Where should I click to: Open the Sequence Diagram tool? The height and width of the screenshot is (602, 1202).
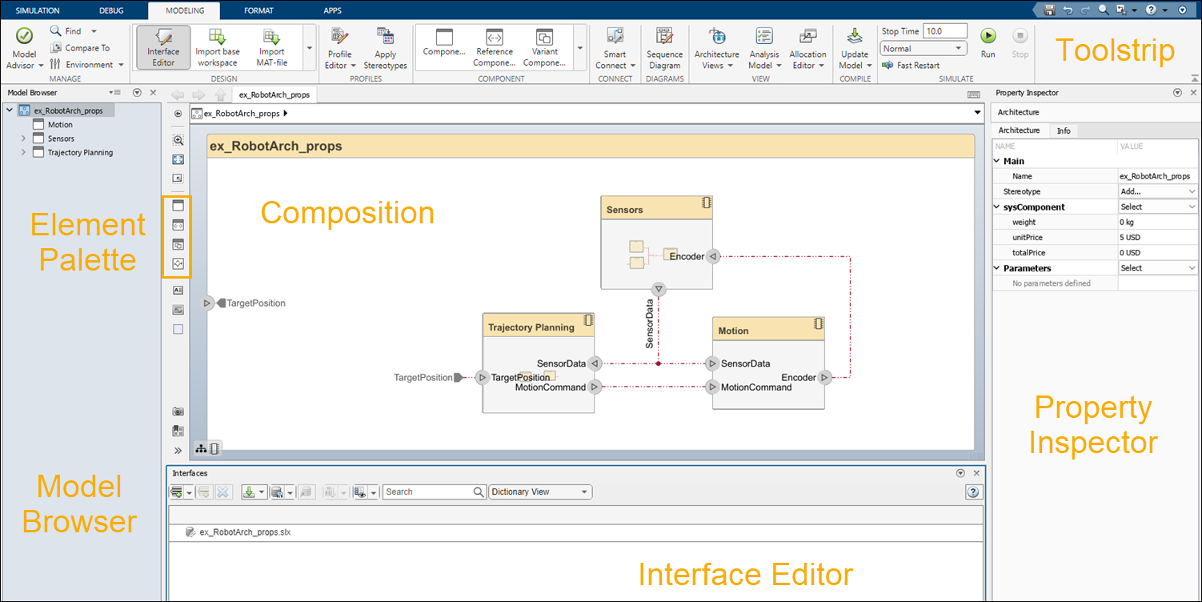pos(664,48)
